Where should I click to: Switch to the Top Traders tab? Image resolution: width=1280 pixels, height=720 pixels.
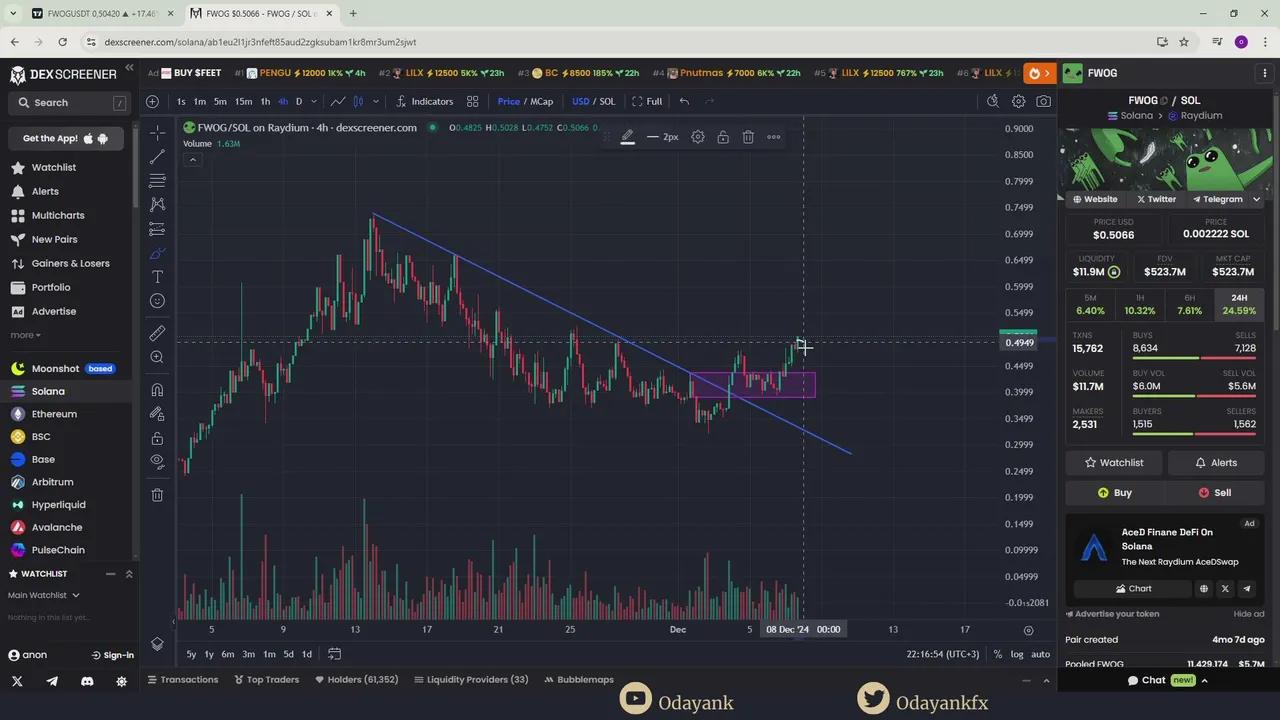(266, 680)
